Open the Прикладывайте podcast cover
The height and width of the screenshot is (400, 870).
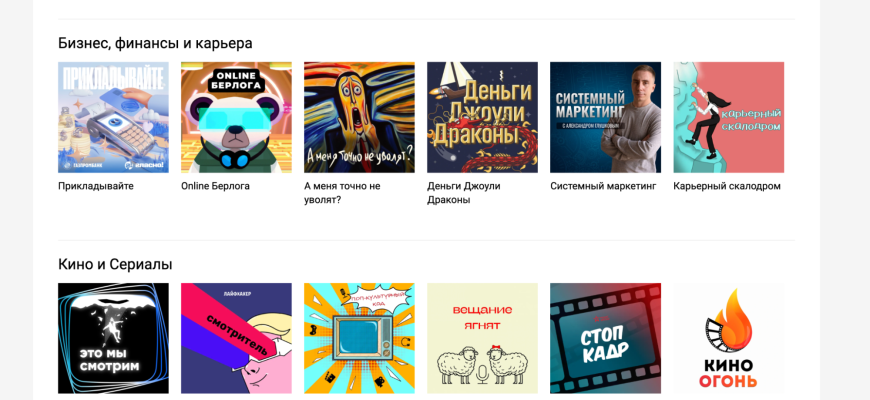click(113, 117)
